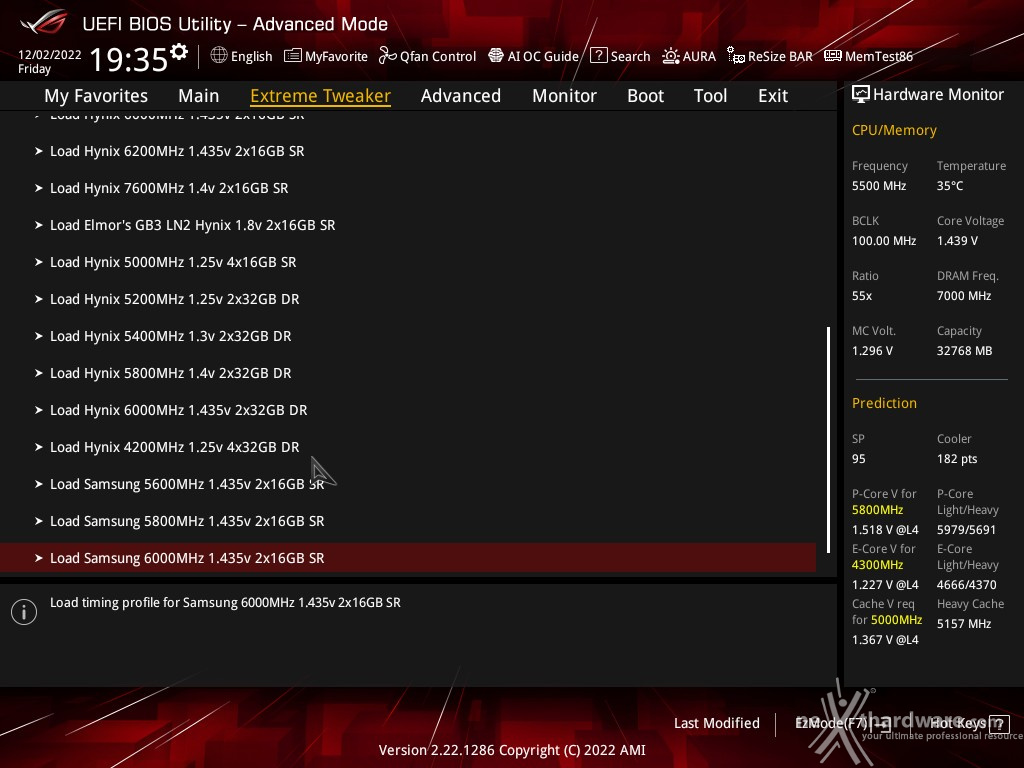Viewport: 1024px width, 768px height.
Task: Click the AURA lighting icon
Action: pyautogui.click(x=671, y=56)
